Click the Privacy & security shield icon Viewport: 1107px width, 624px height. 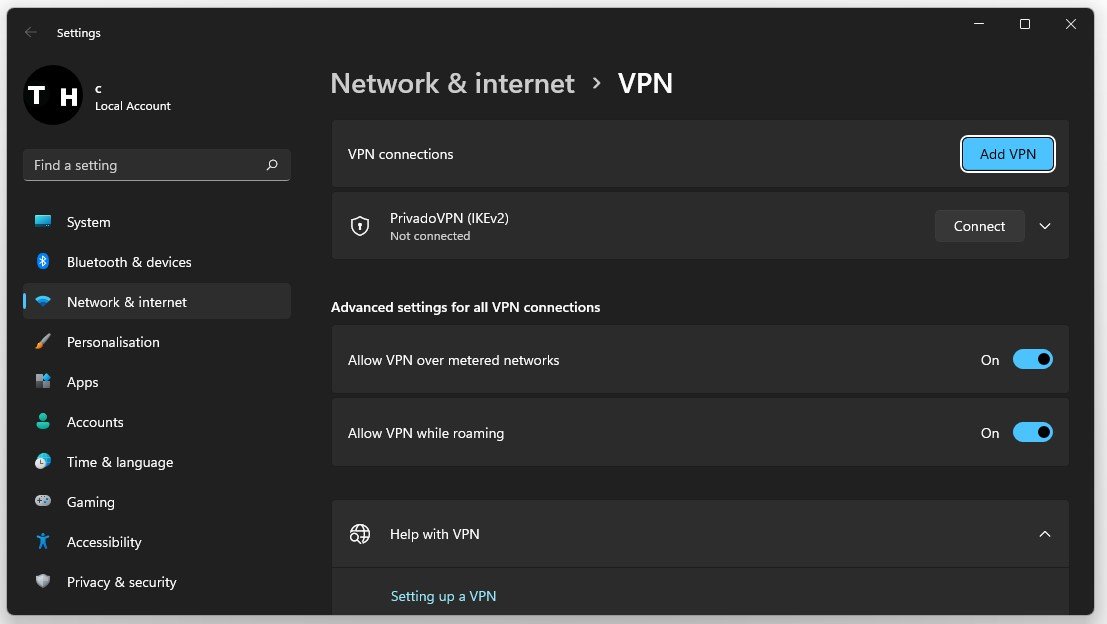pyautogui.click(x=43, y=582)
